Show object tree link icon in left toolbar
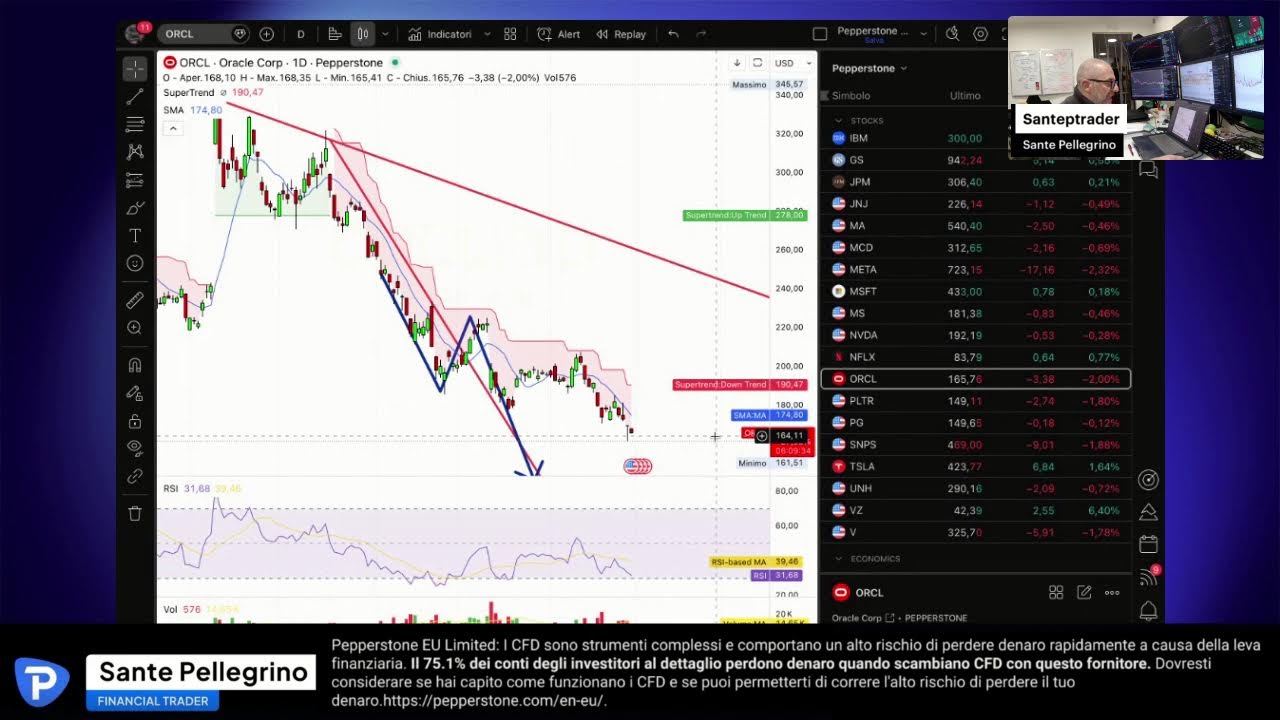Screen dimensions: 1280x720 (x=135, y=476)
